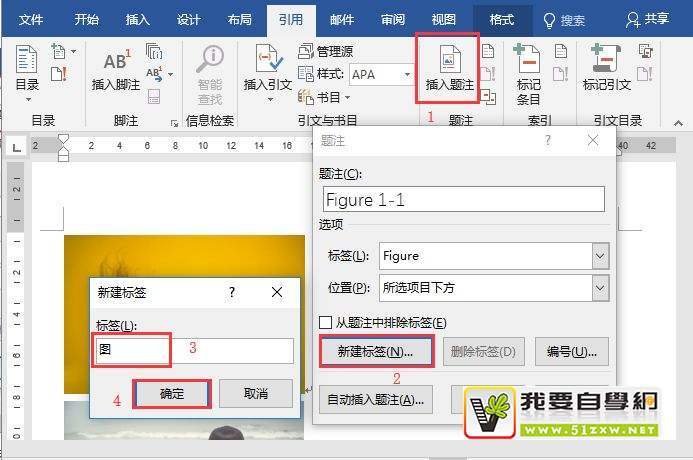This screenshot has width=693, height=460.
Task: Click the 标签 input field containing 图
Action: [194, 351]
